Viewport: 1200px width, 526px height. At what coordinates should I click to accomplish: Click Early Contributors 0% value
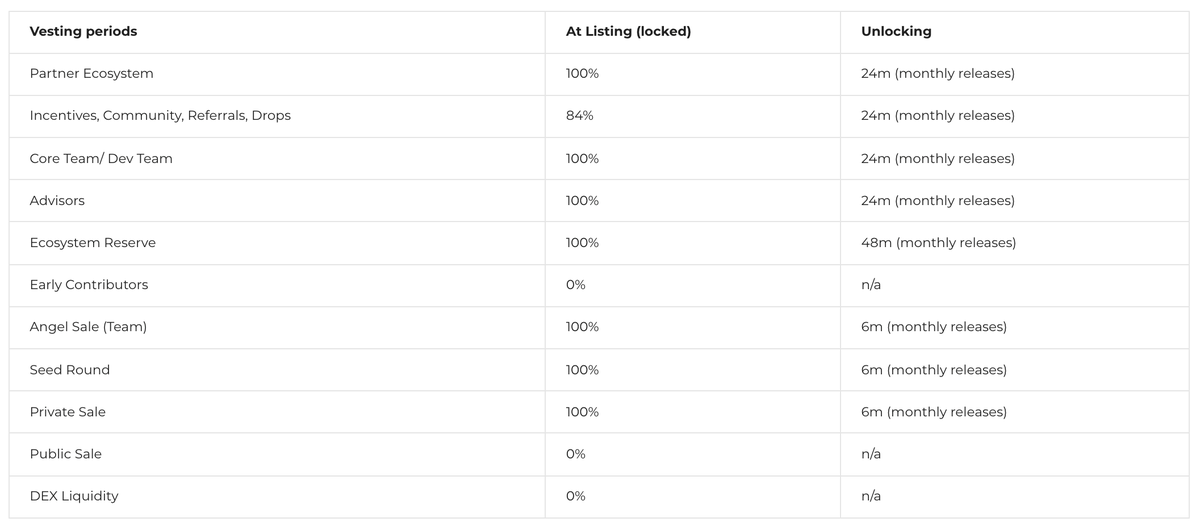[575, 285]
